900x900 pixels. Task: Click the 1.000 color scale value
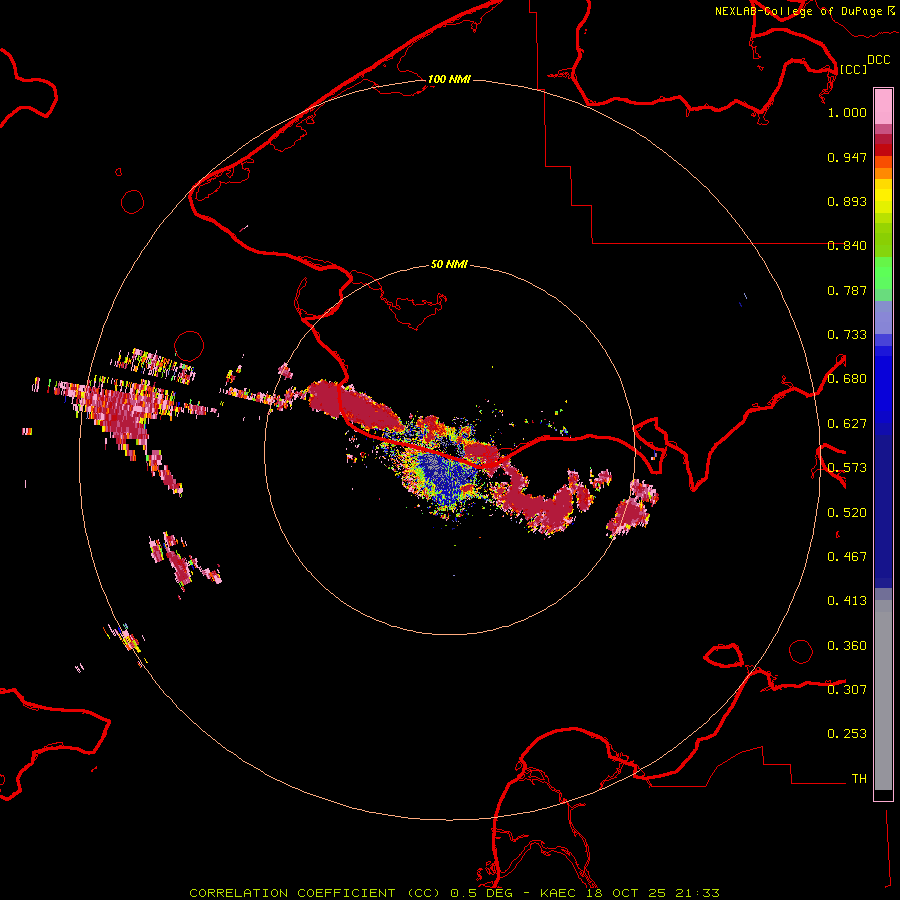click(847, 112)
